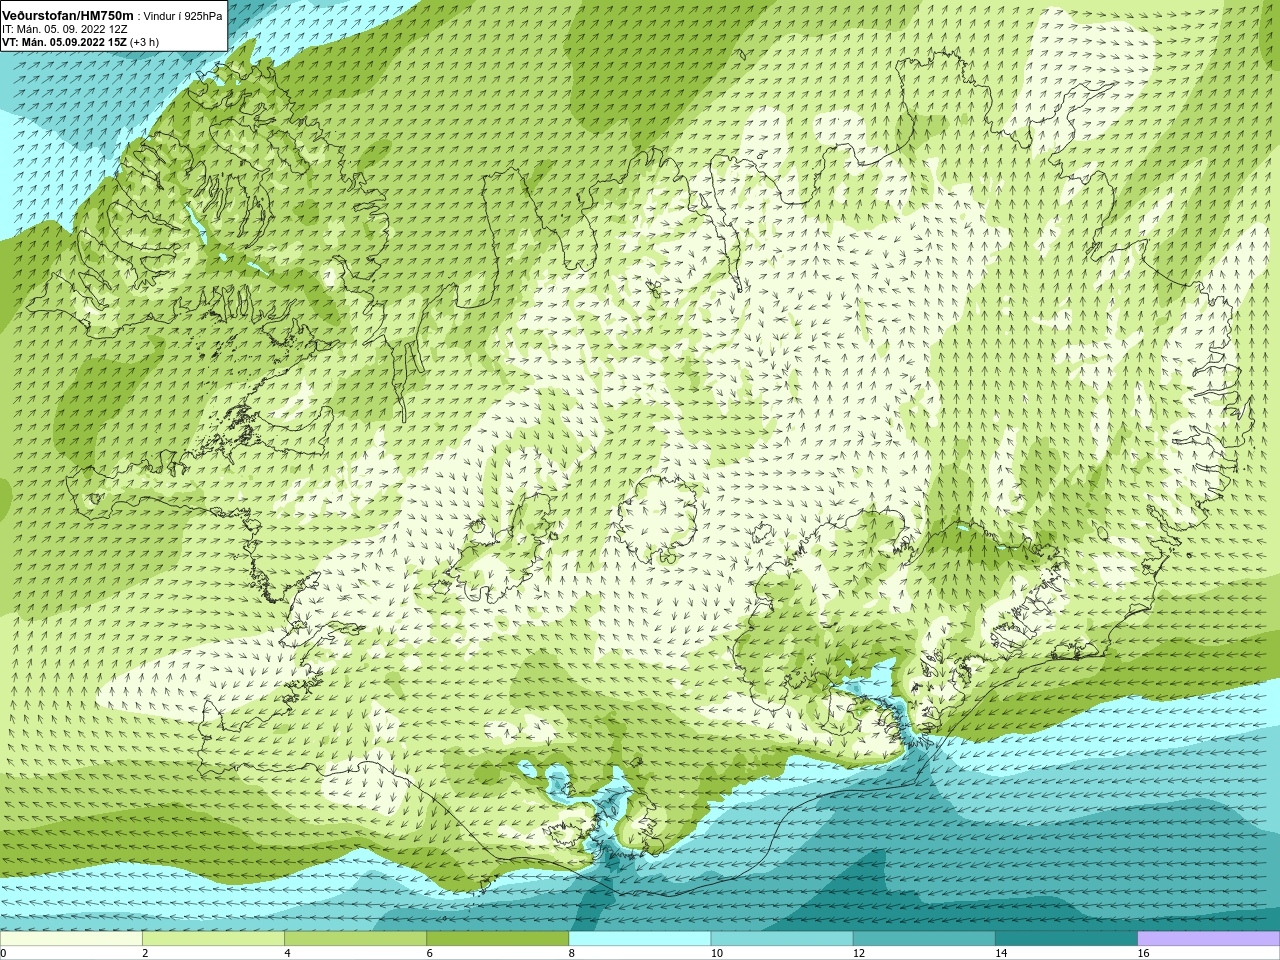
Task: Click the legend value '4'
Action: [288, 954]
